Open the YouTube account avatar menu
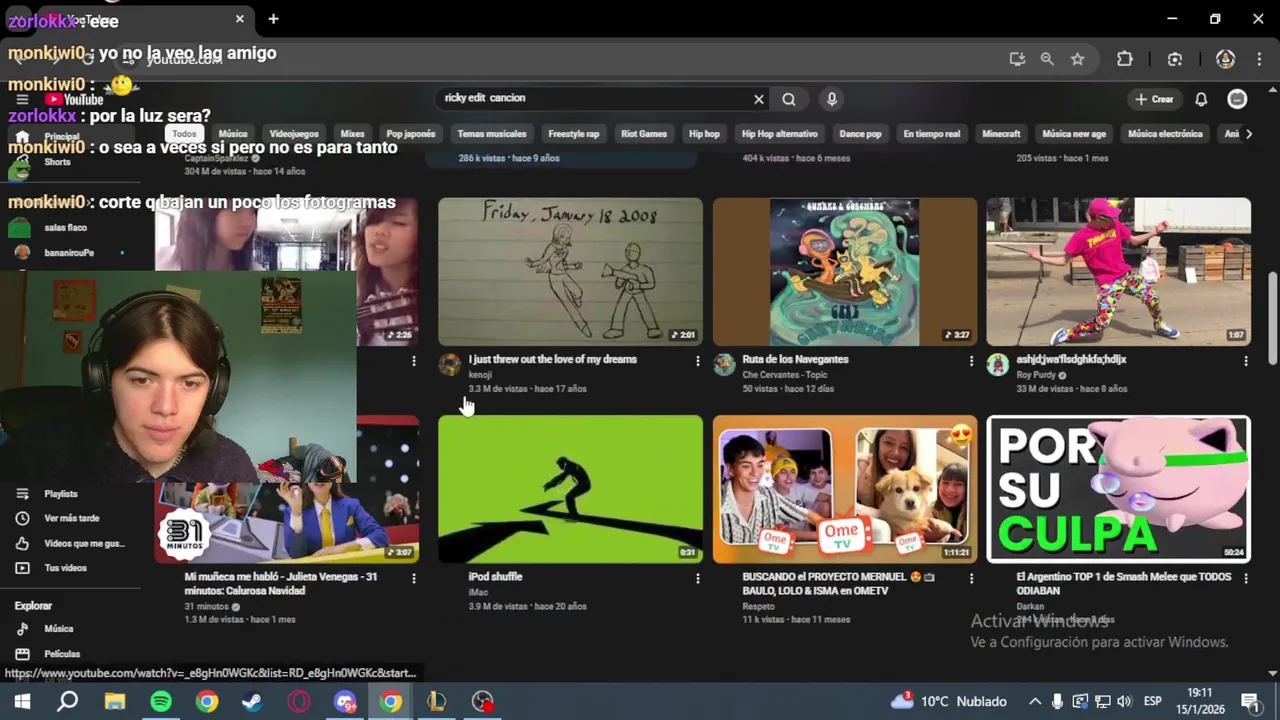Screen dimensions: 1280x720 tap(1237, 99)
